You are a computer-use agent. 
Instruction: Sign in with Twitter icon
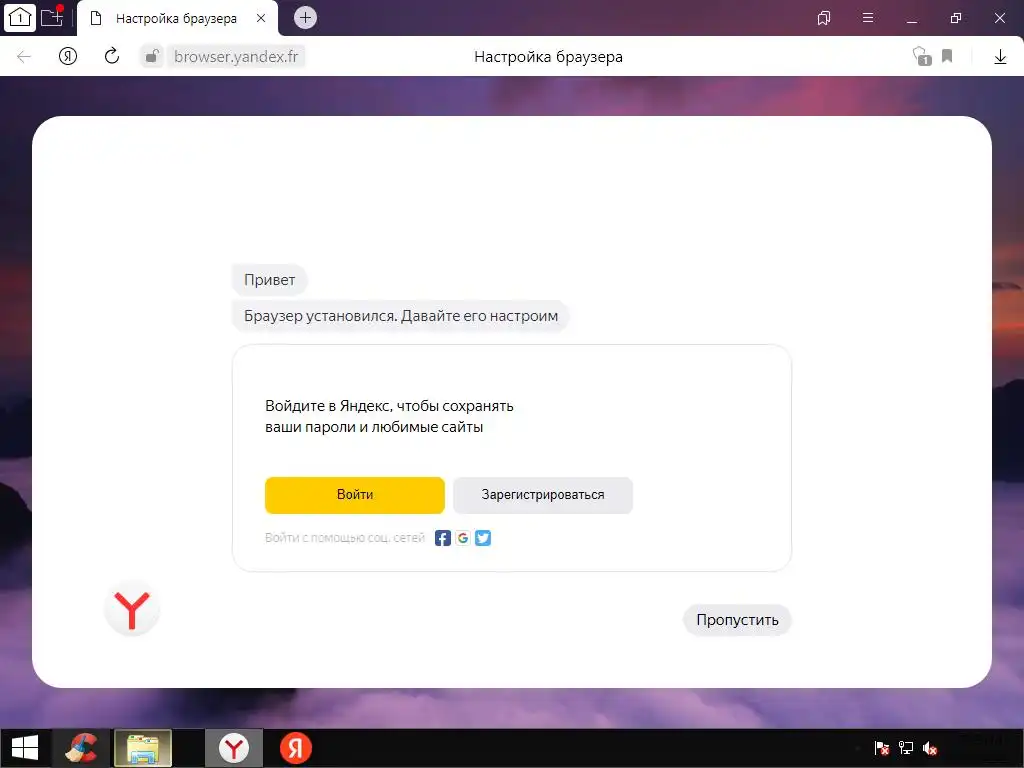tap(483, 538)
